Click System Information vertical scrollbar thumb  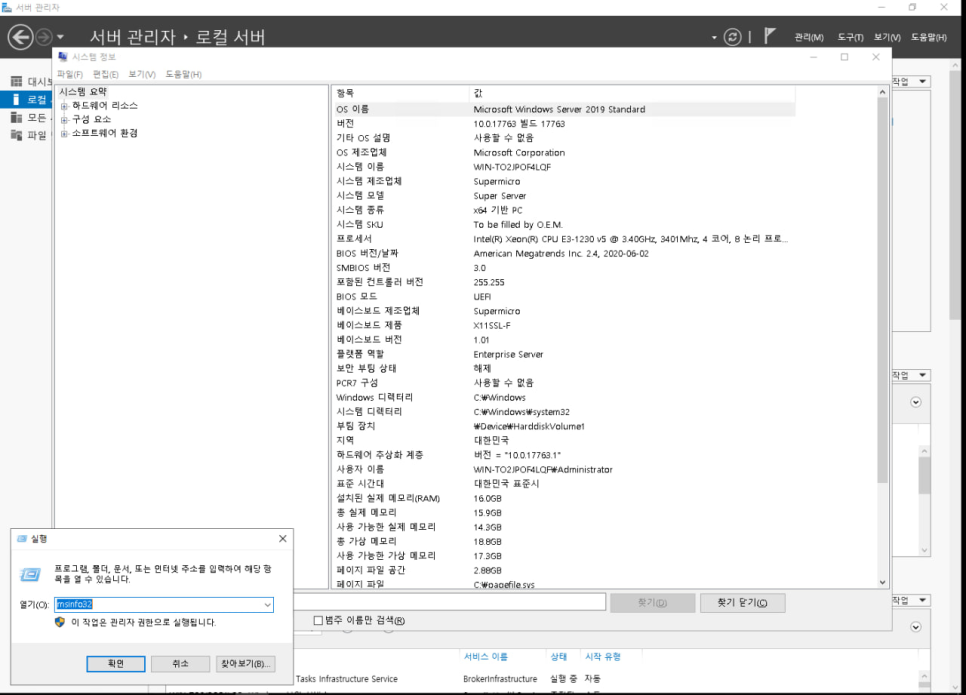[x=882, y=290]
